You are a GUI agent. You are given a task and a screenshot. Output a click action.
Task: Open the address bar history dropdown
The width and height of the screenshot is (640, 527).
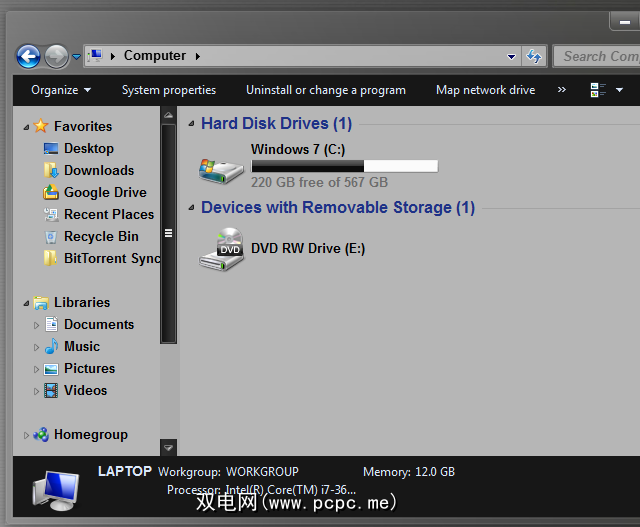[511, 56]
